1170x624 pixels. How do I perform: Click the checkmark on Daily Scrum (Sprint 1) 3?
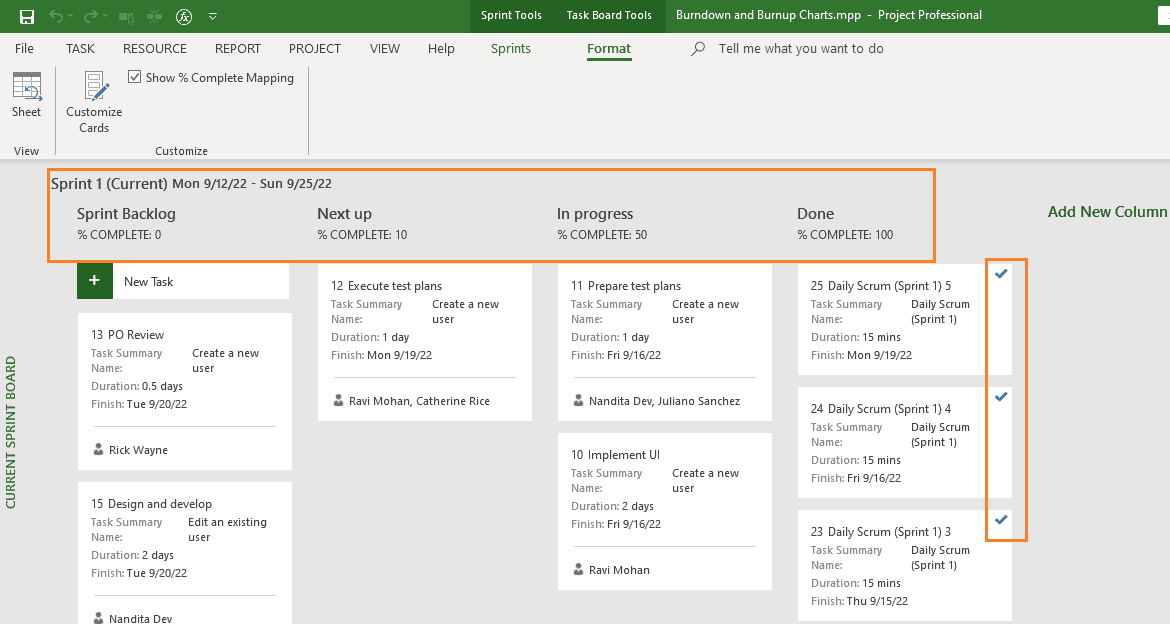pyautogui.click(x=1001, y=520)
